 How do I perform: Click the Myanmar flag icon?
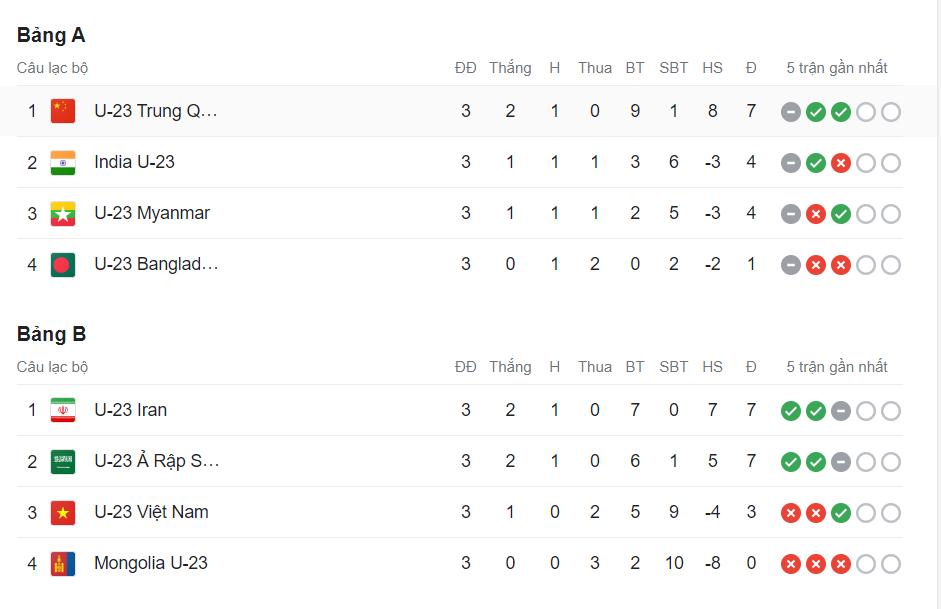(x=63, y=213)
